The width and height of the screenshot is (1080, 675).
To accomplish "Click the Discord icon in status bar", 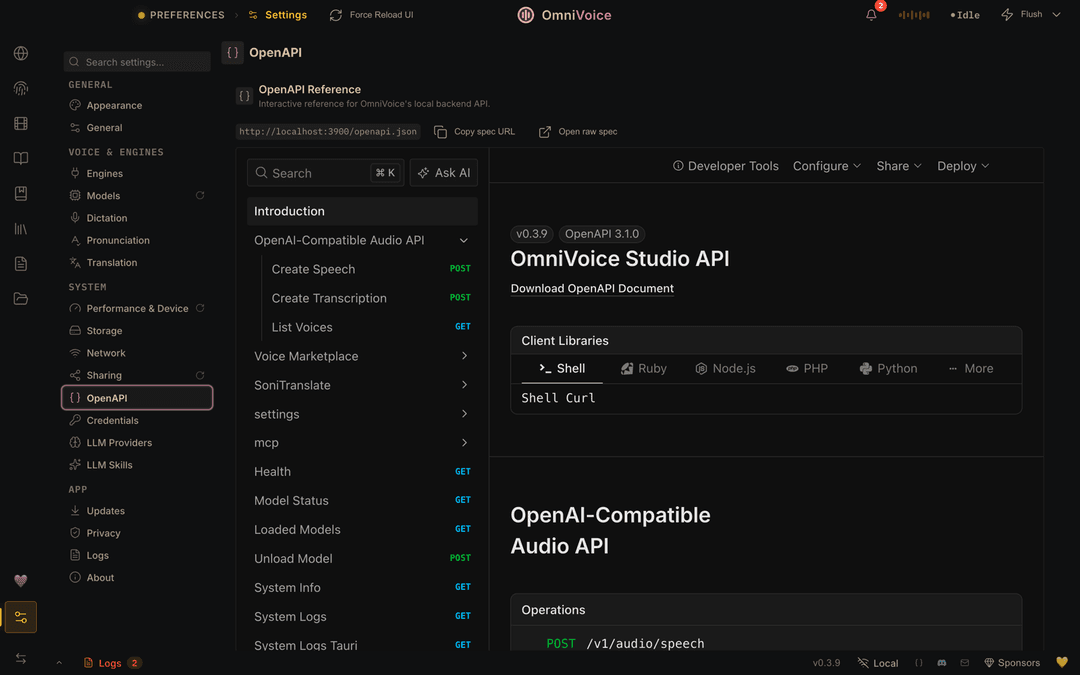I will pyautogui.click(x=942, y=663).
